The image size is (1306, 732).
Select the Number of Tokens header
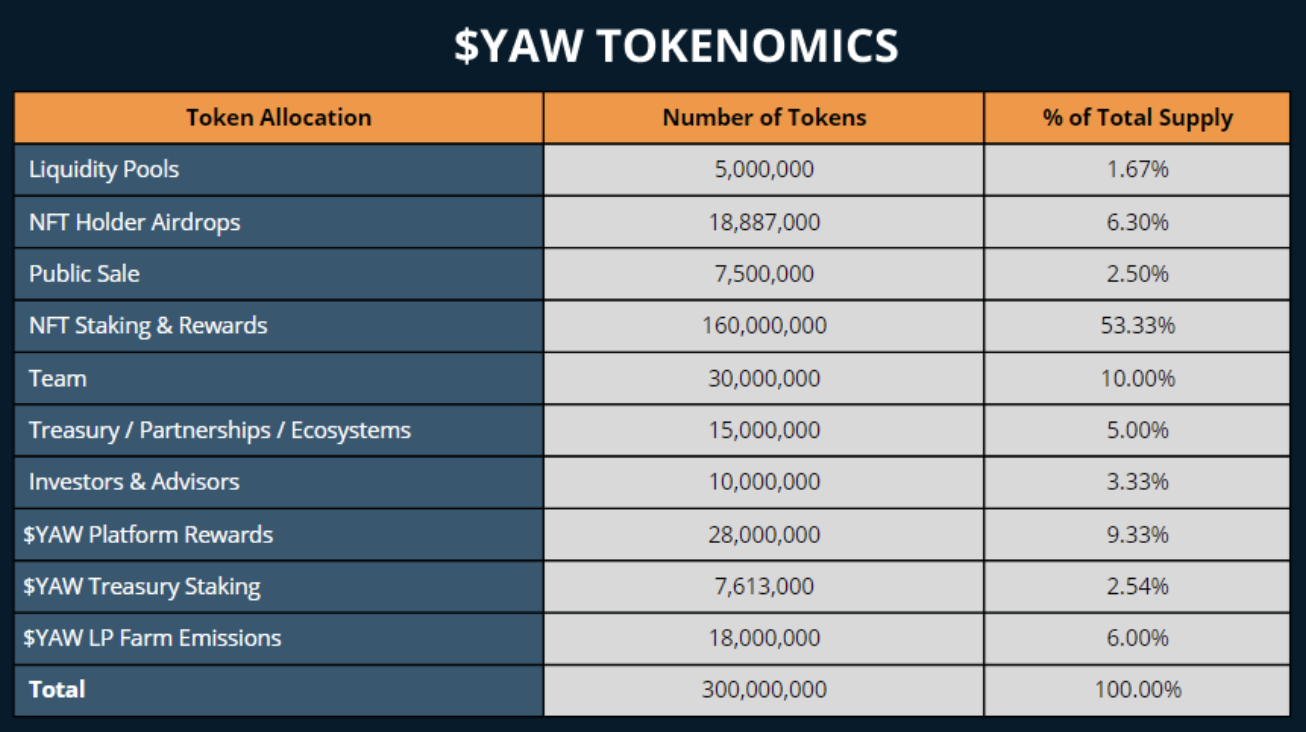(x=764, y=118)
